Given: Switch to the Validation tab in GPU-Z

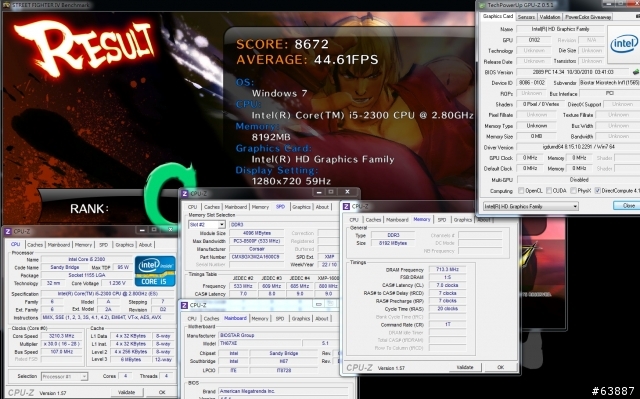Looking at the screenshot, I should pyautogui.click(x=550, y=17).
